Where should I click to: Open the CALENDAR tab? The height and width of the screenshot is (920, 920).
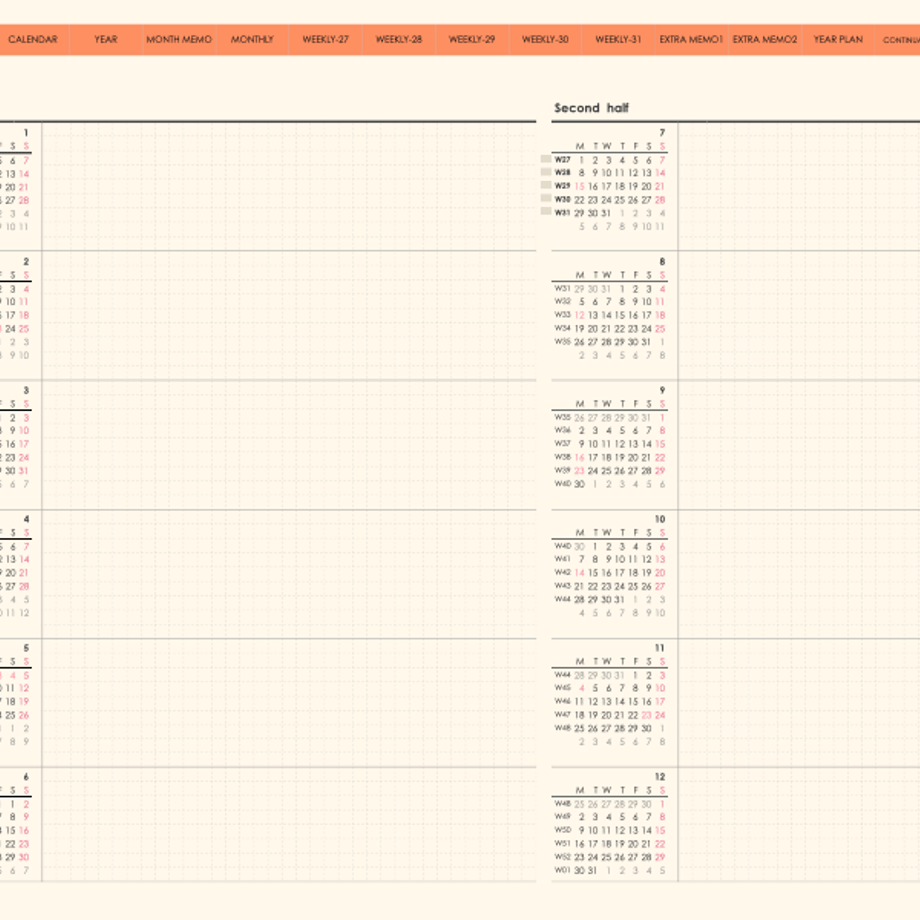click(x=33, y=39)
